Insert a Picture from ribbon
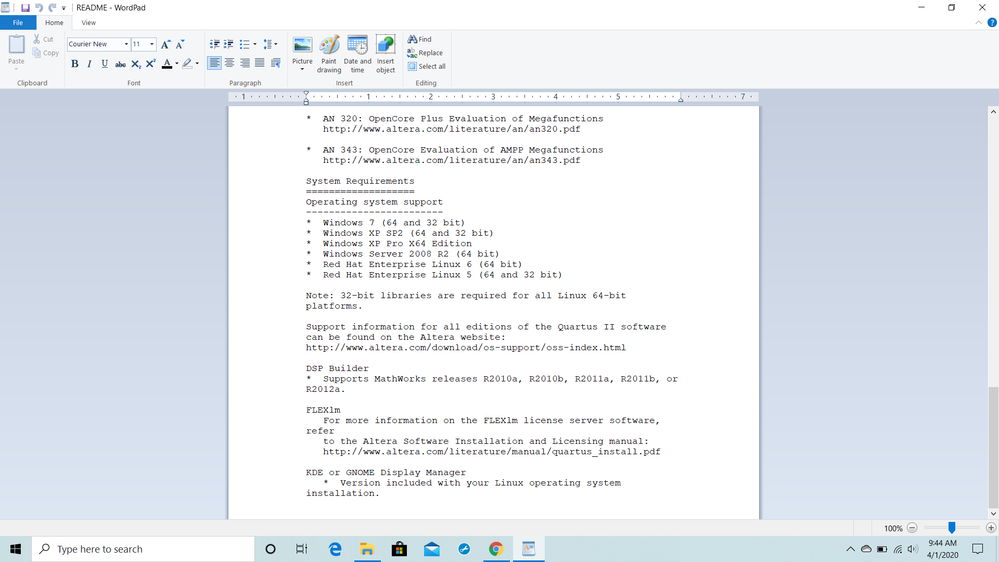The image size is (999, 562). [302, 46]
